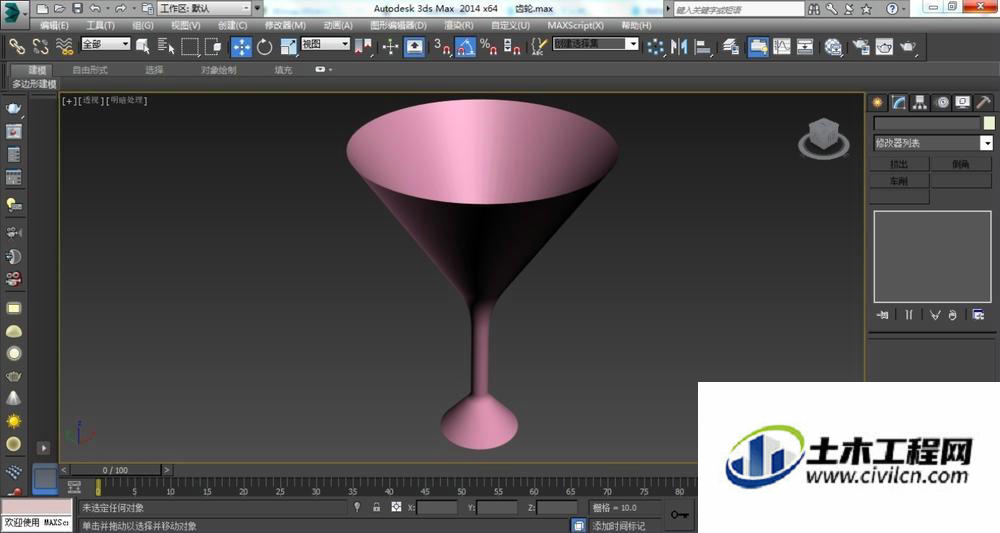
Task: Click the Mirror tool icon
Action: click(679, 47)
